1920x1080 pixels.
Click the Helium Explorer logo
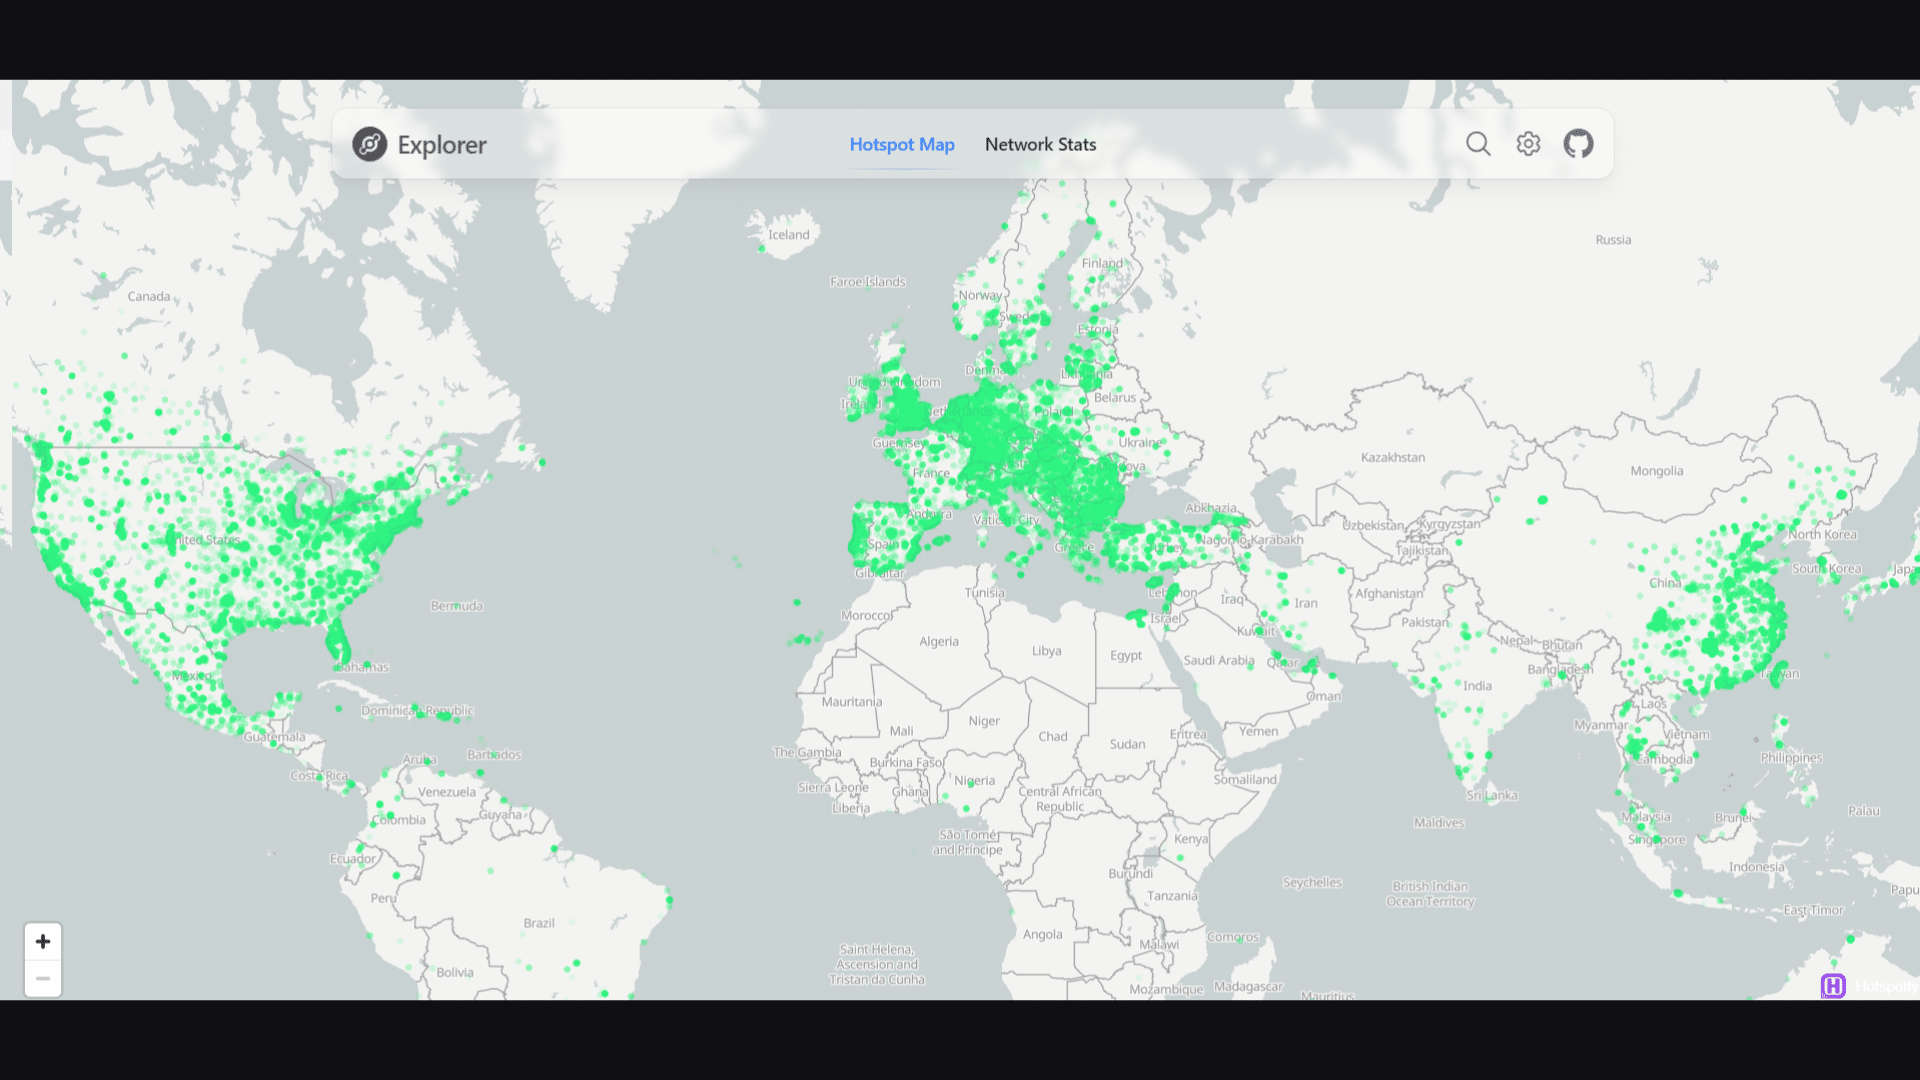coord(369,144)
